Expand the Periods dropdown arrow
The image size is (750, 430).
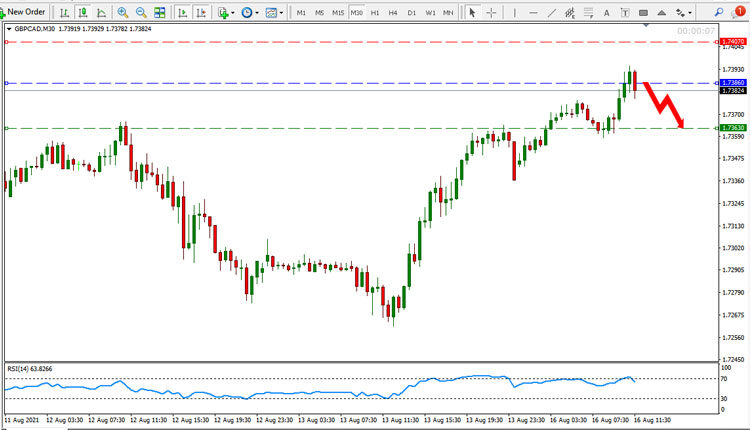[257, 13]
